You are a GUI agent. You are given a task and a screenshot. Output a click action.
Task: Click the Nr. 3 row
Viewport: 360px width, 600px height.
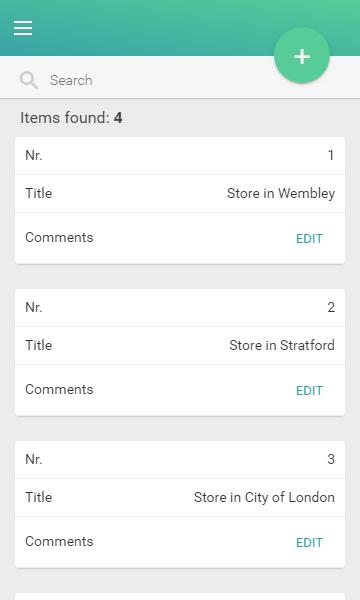[x=180, y=460]
